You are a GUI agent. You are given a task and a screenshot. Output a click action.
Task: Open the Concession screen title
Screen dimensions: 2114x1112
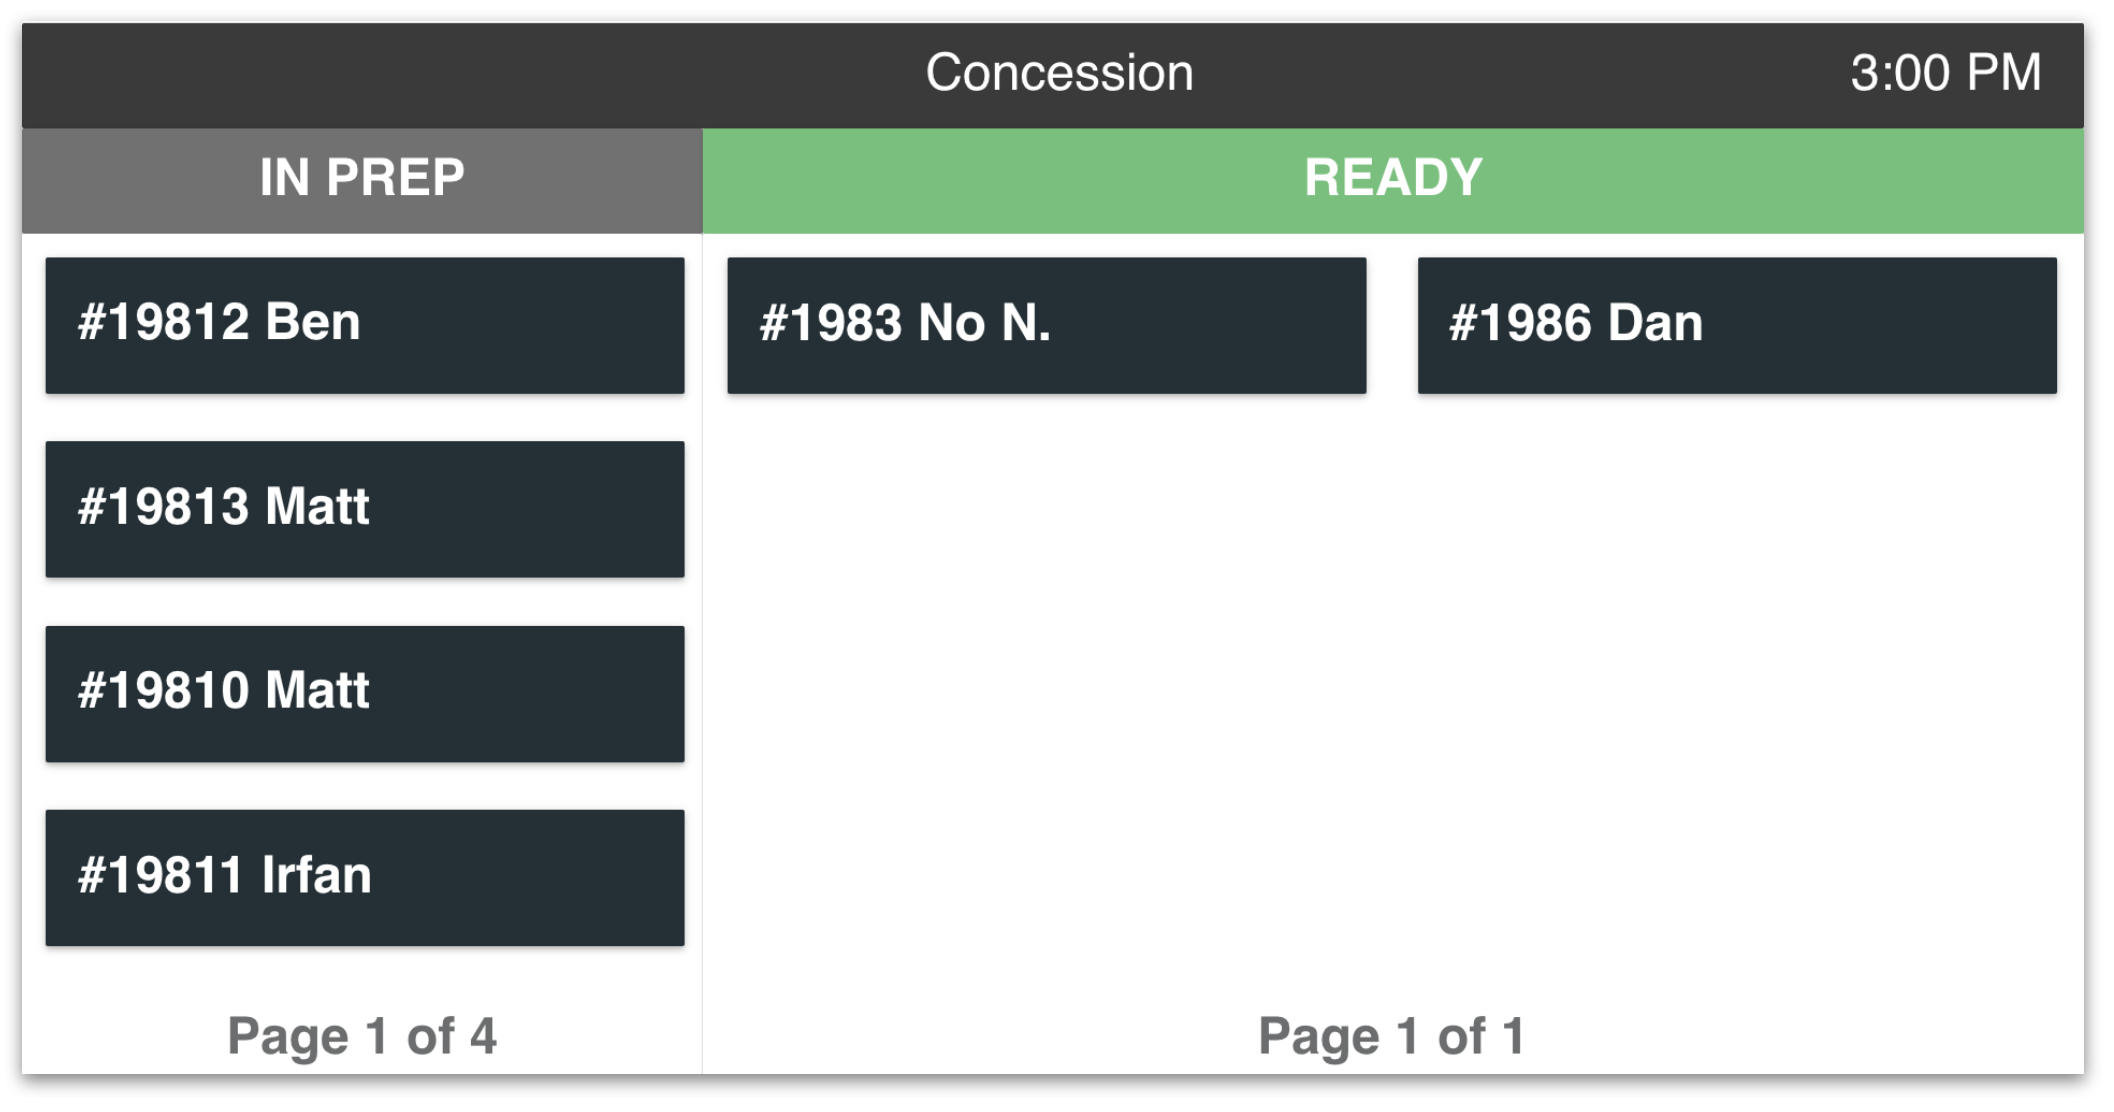pyautogui.click(x=1058, y=72)
